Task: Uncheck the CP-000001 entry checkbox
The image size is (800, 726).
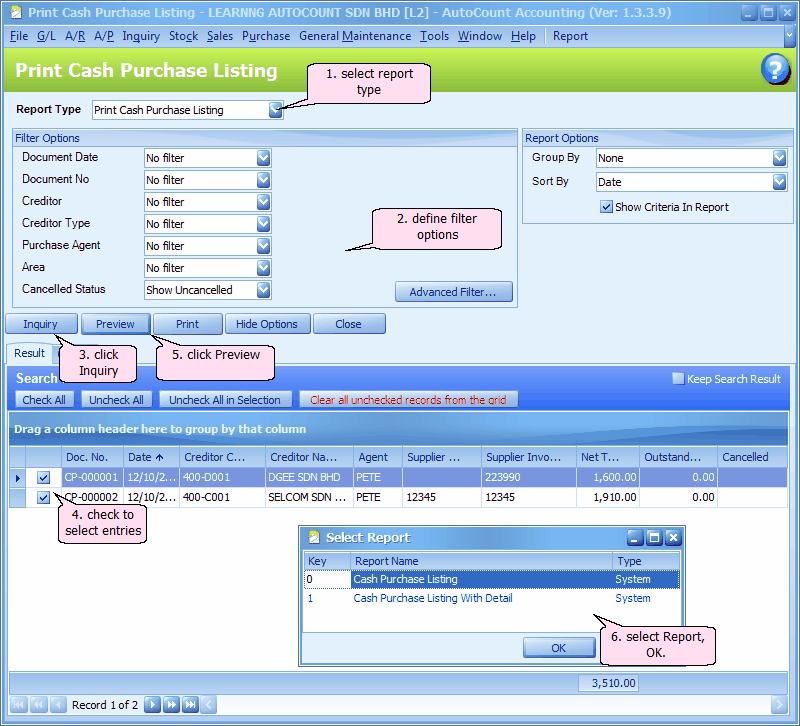Action: [44, 478]
